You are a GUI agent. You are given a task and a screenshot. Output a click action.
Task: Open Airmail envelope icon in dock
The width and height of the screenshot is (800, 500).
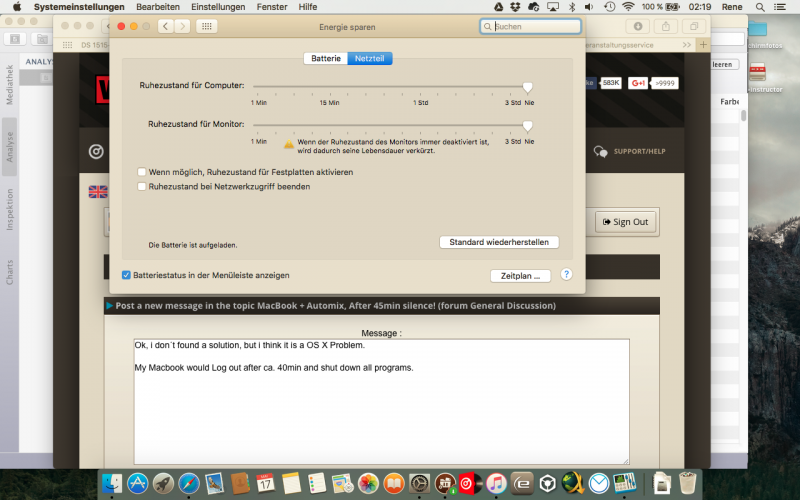pyautogui.click(x=599, y=483)
